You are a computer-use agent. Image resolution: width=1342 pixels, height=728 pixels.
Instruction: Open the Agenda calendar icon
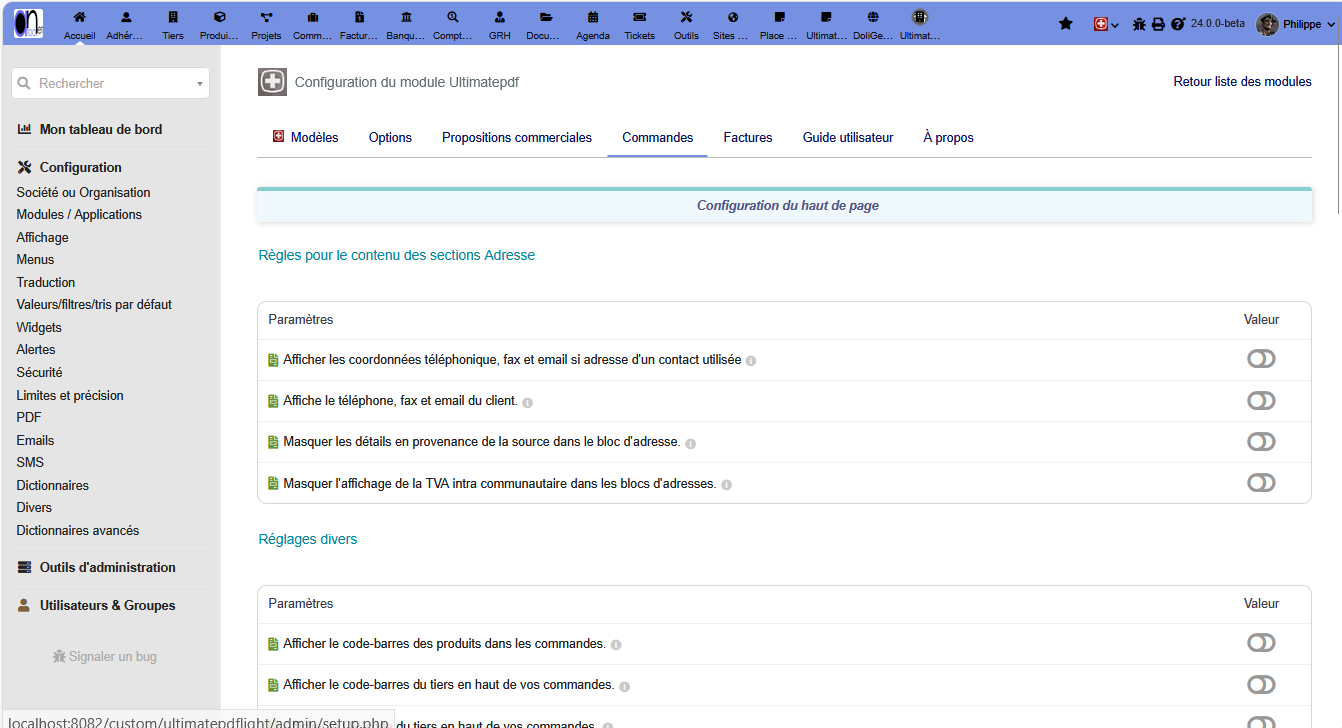tap(593, 24)
